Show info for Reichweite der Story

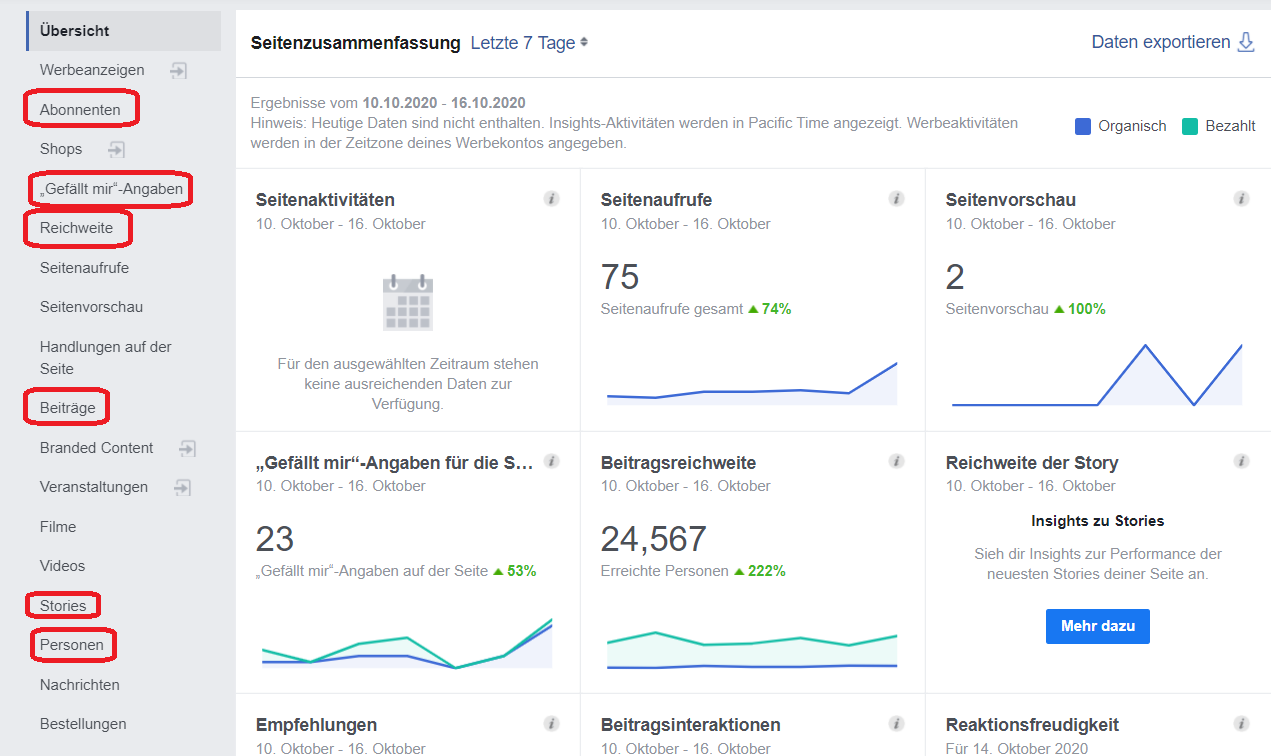[1241, 461]
